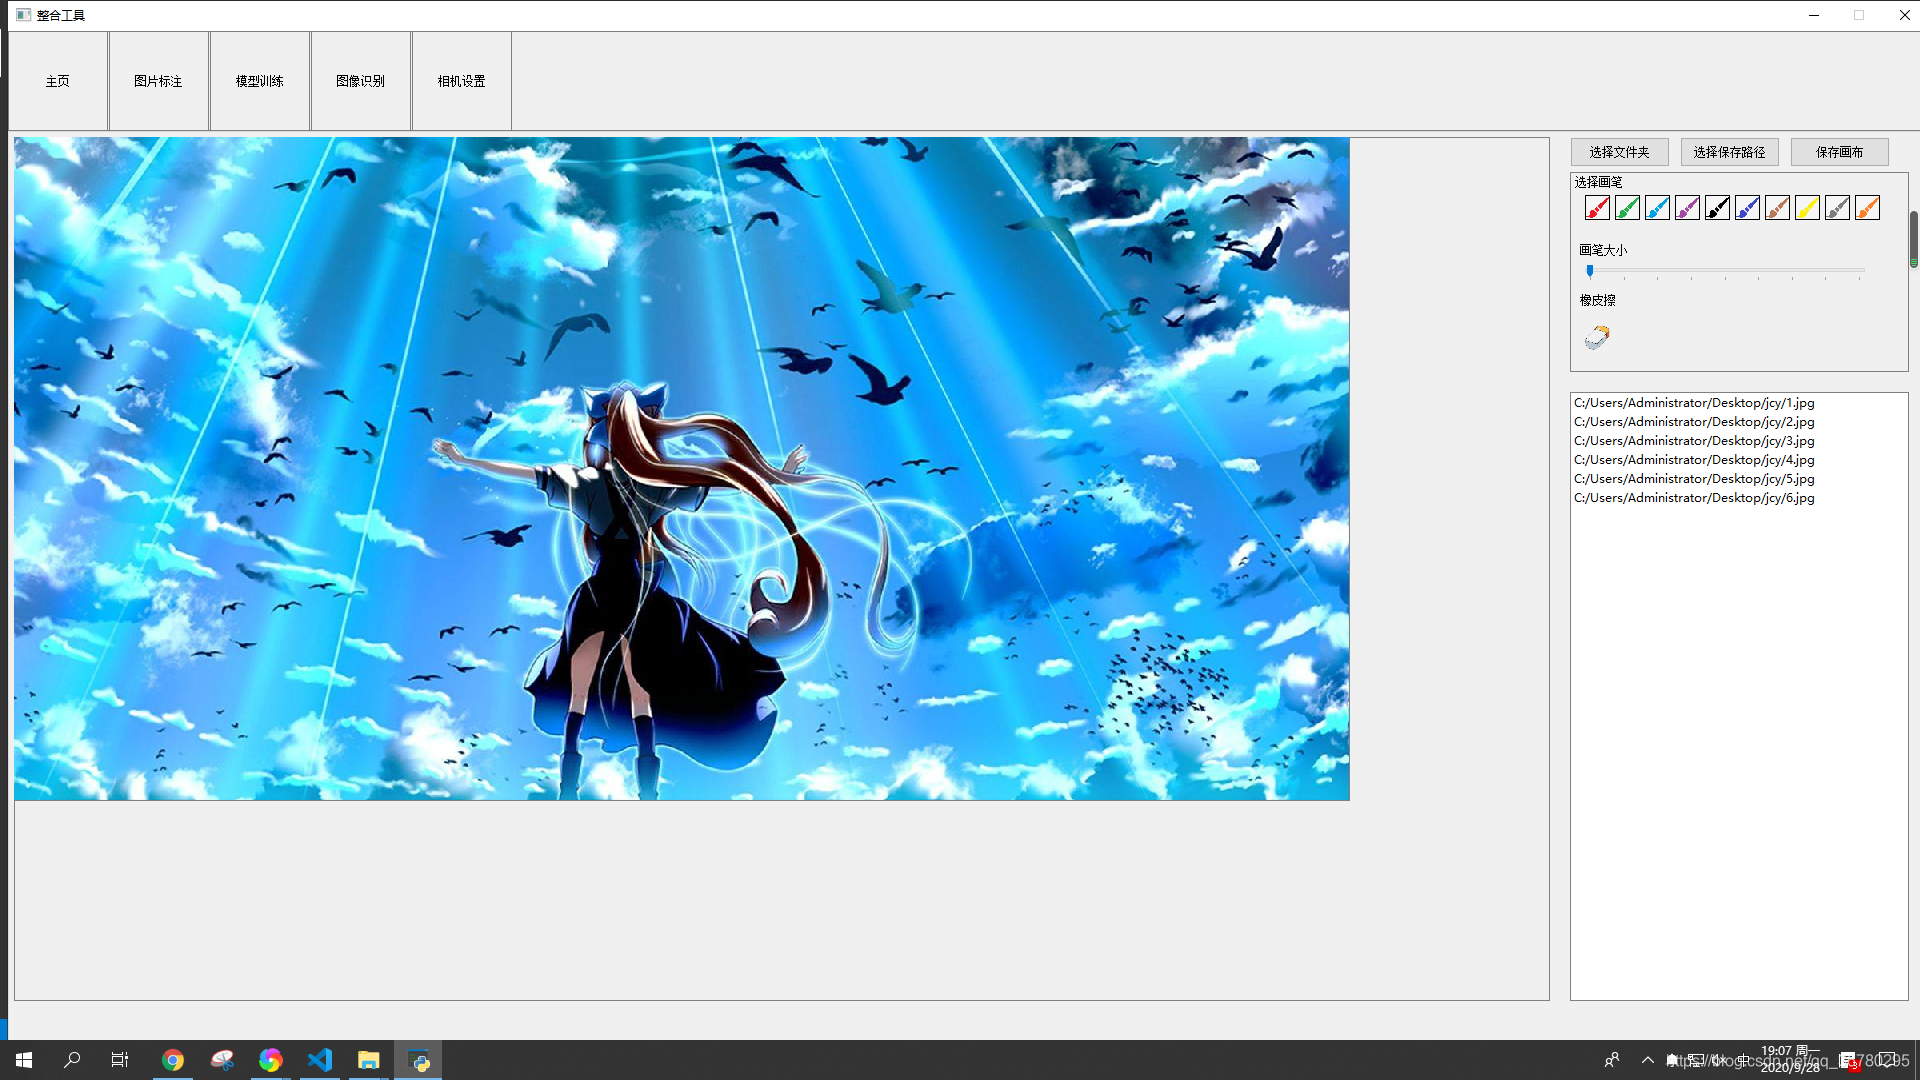This screenshot has height=1080, width=1920.
Task: Select 3.jpg in the file list
Action: tap(1694, 441)
